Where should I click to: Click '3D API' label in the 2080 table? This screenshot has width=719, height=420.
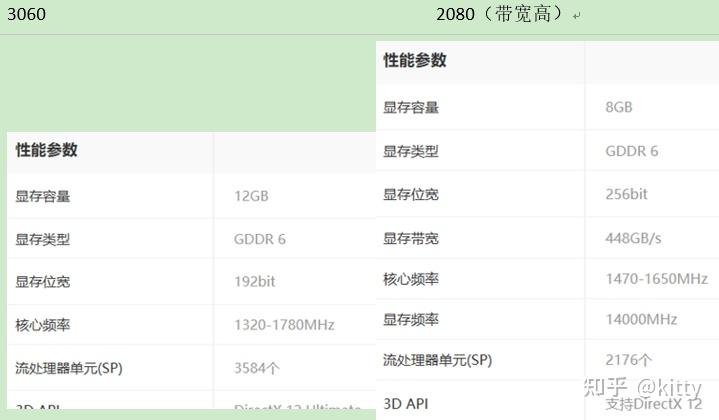(x=406, y=404)
